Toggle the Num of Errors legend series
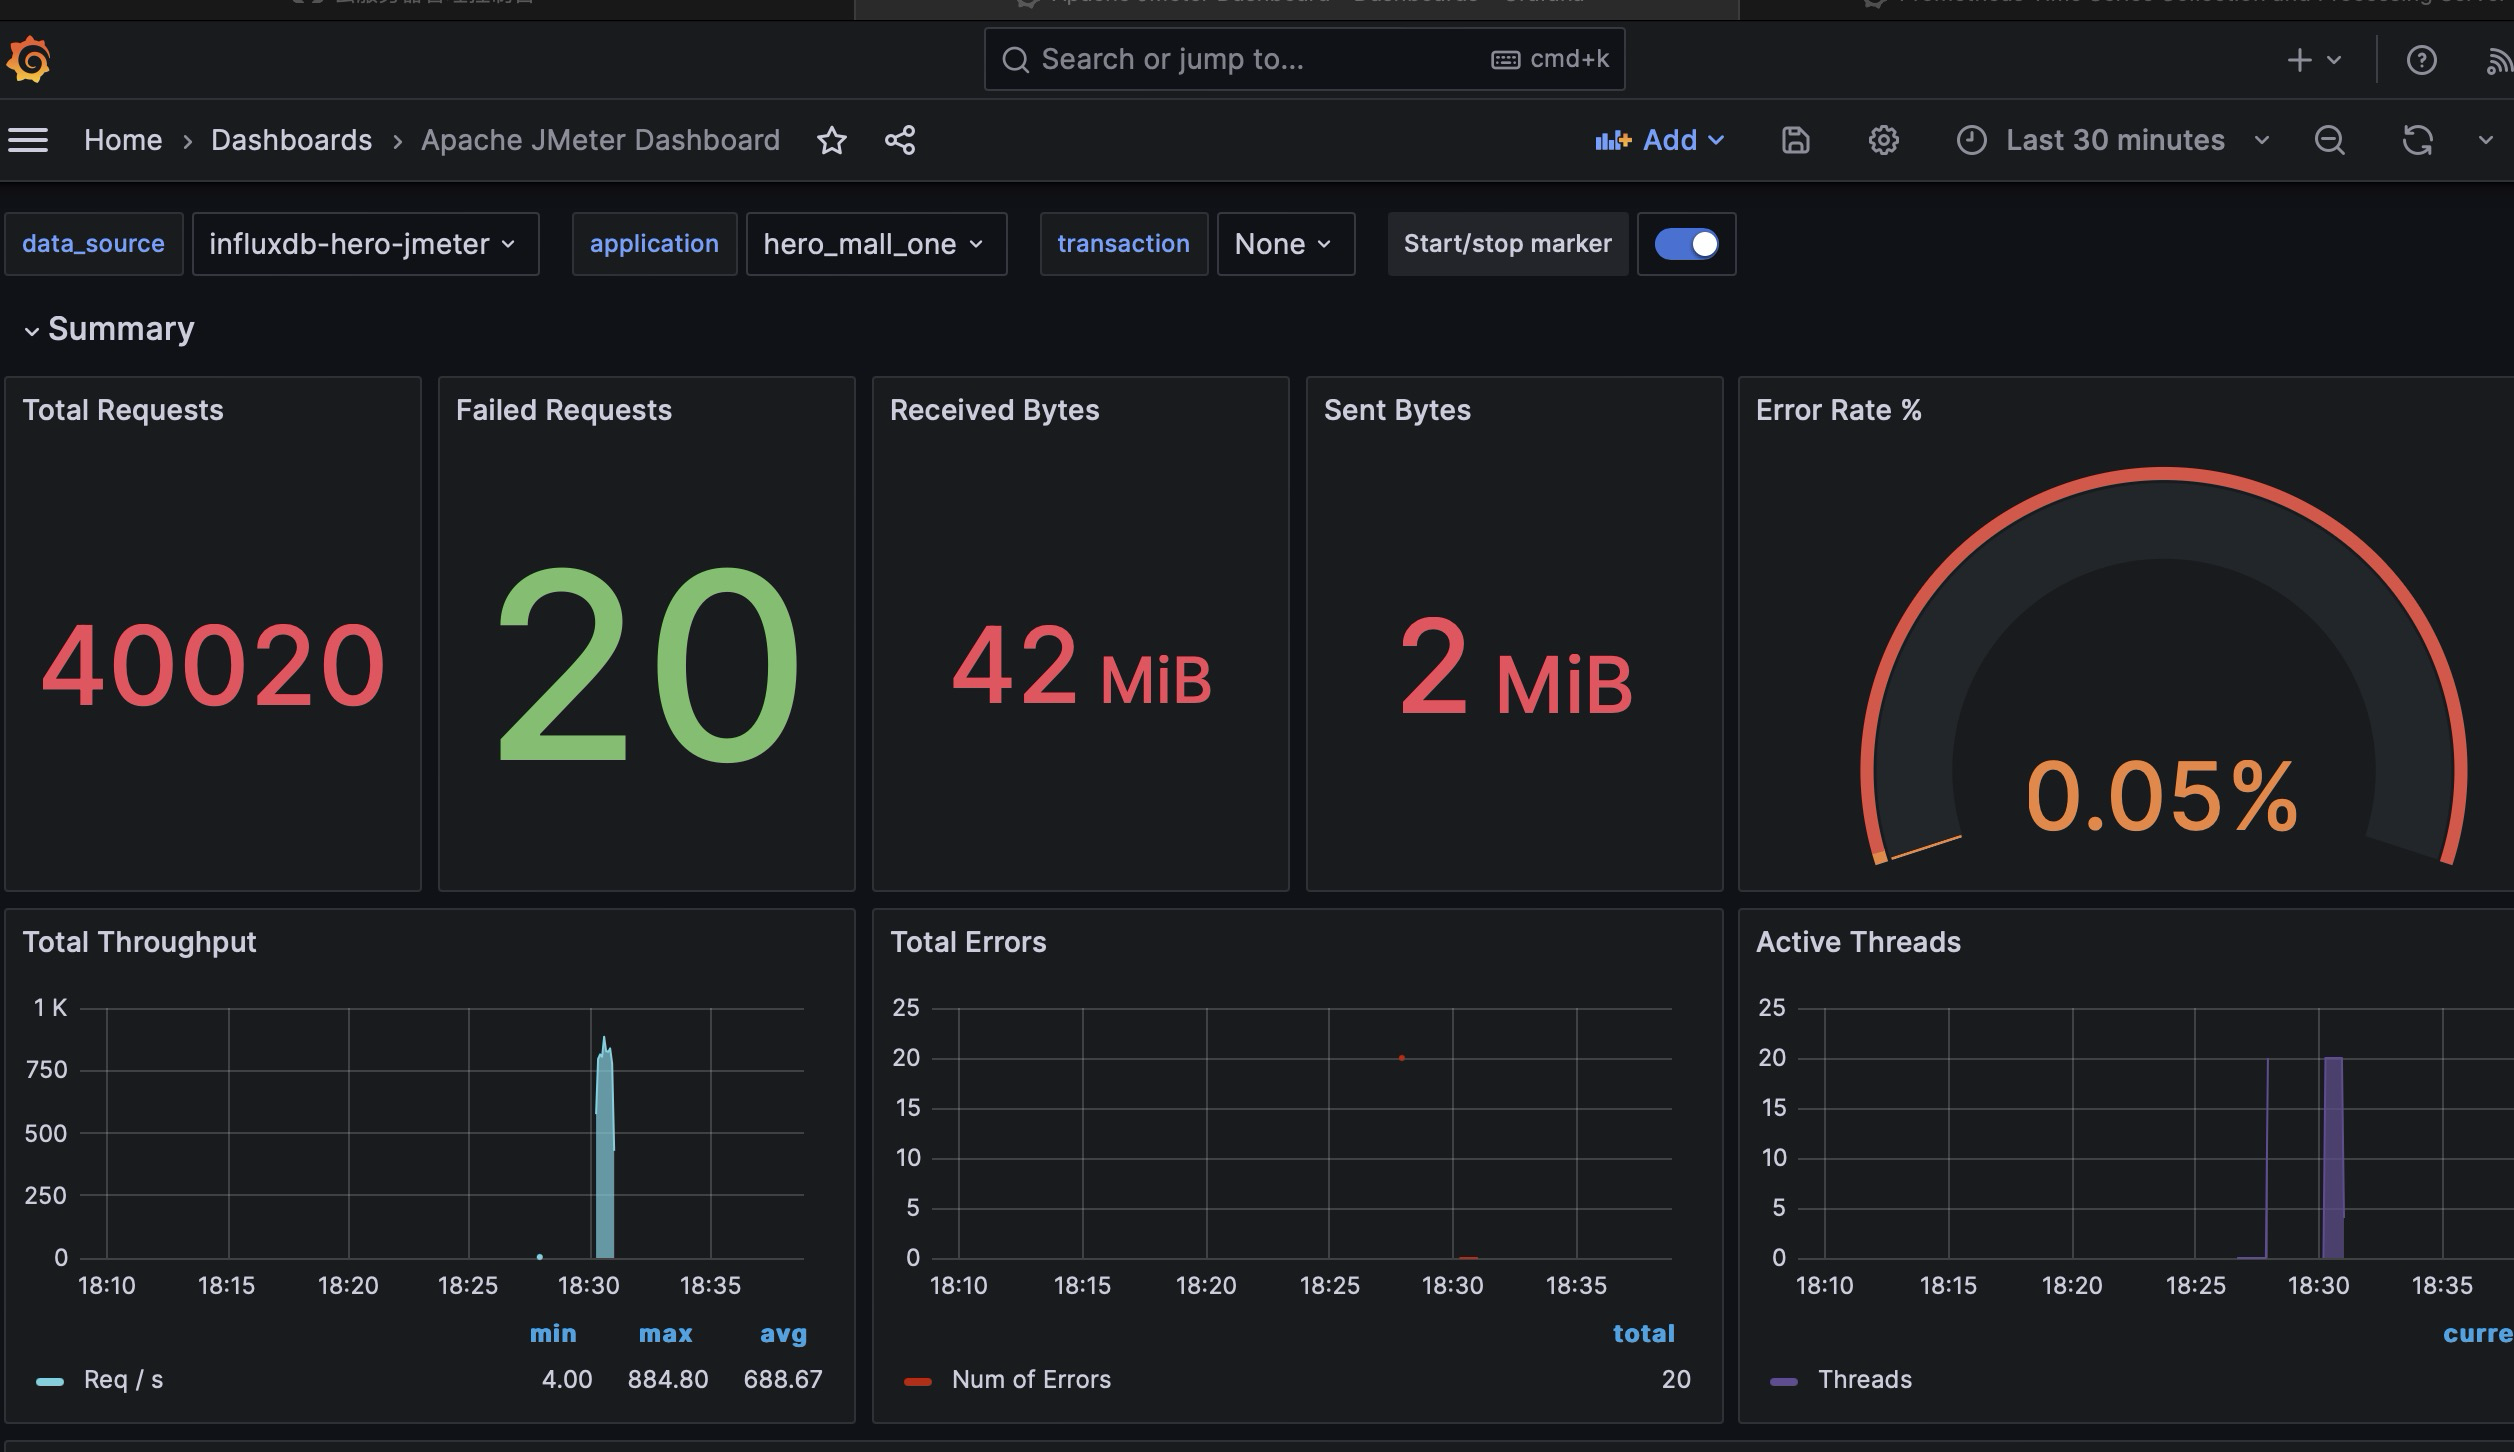The image size is (2514, 1452). point(1031,1380)
